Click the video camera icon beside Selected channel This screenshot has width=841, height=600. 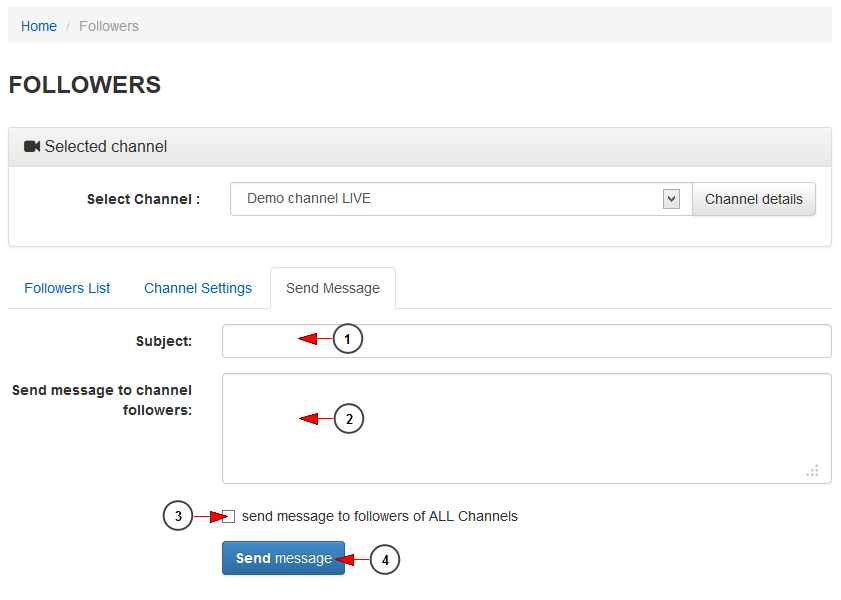[x=32, y=146]
